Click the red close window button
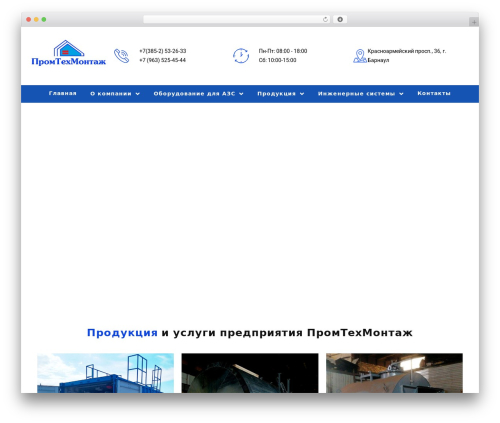Image resolution: width=500 pixels, height=423 pixels. click(29, 20)
